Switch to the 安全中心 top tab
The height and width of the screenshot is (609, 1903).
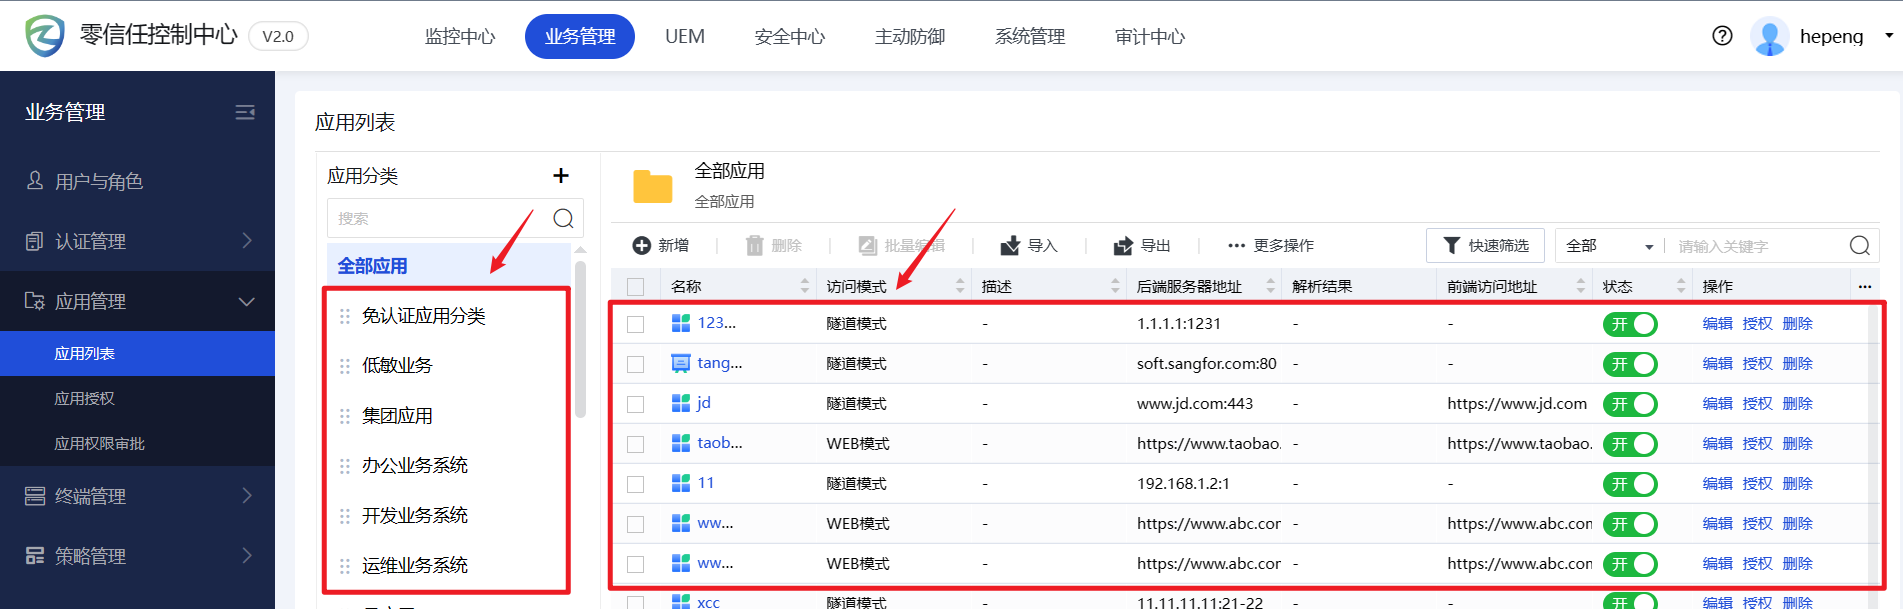pos(789,37)
